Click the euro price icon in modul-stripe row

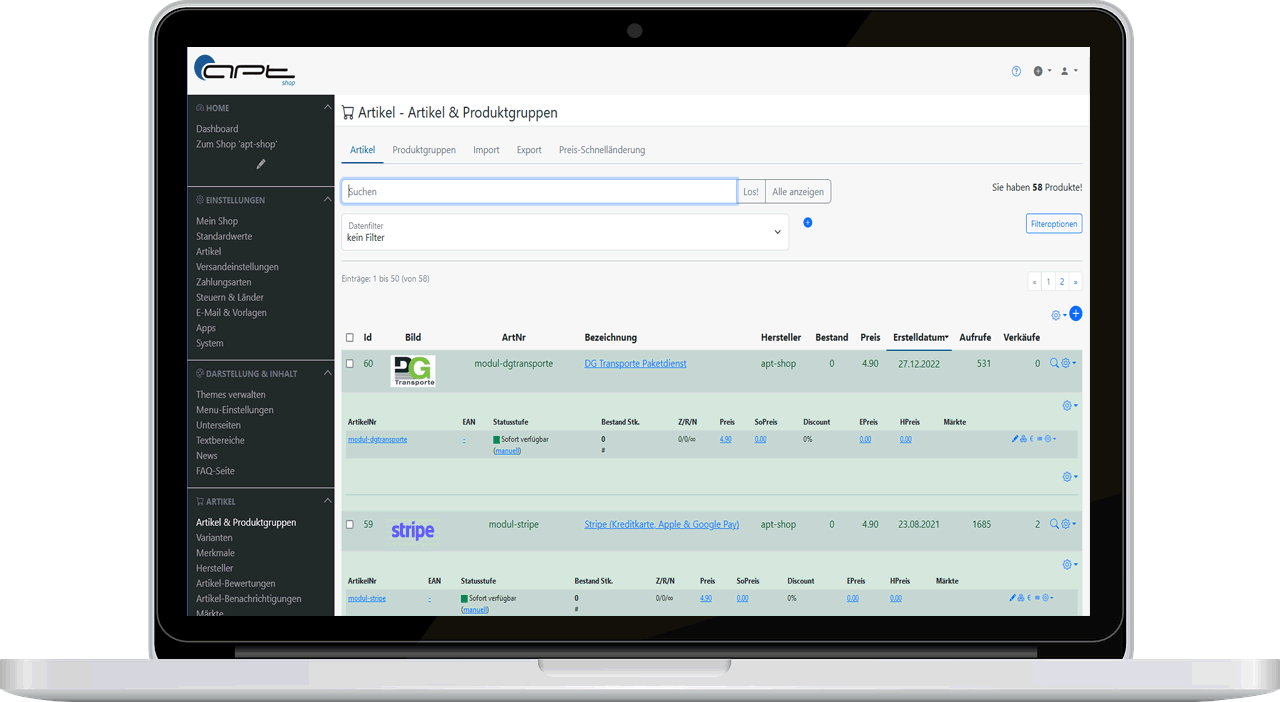pyautogui.click(x=1030, y=598)
